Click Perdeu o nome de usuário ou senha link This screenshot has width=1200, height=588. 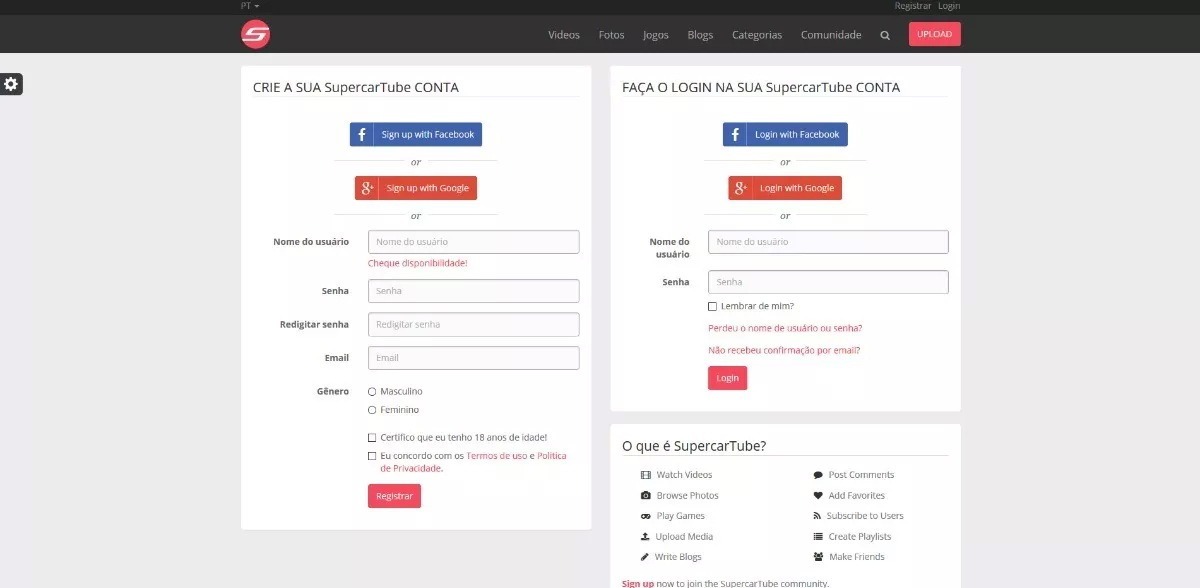[785, 328]
